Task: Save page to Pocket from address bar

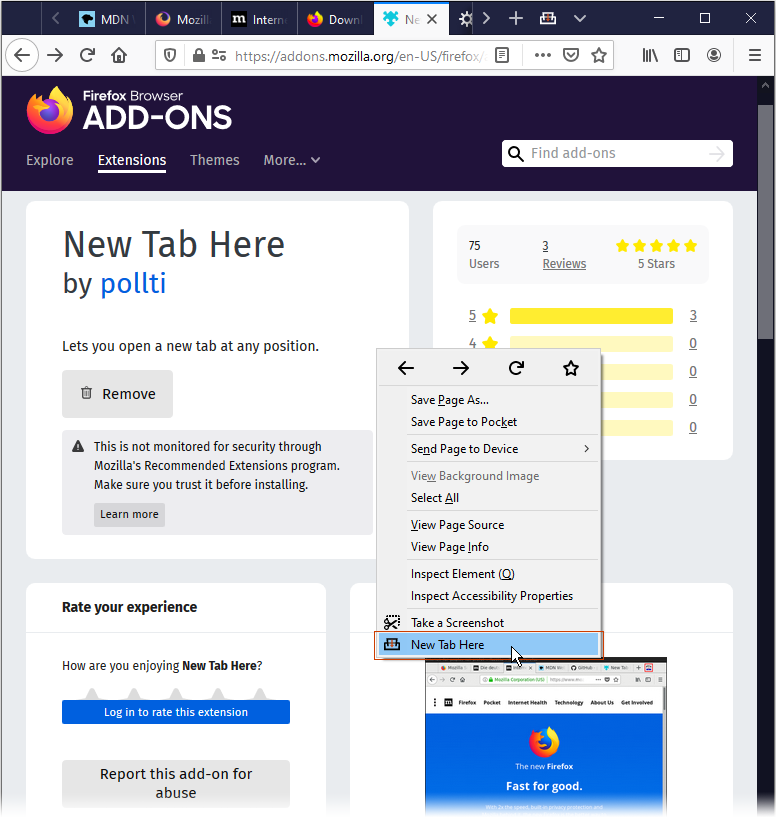Action: tap(571, 55)
